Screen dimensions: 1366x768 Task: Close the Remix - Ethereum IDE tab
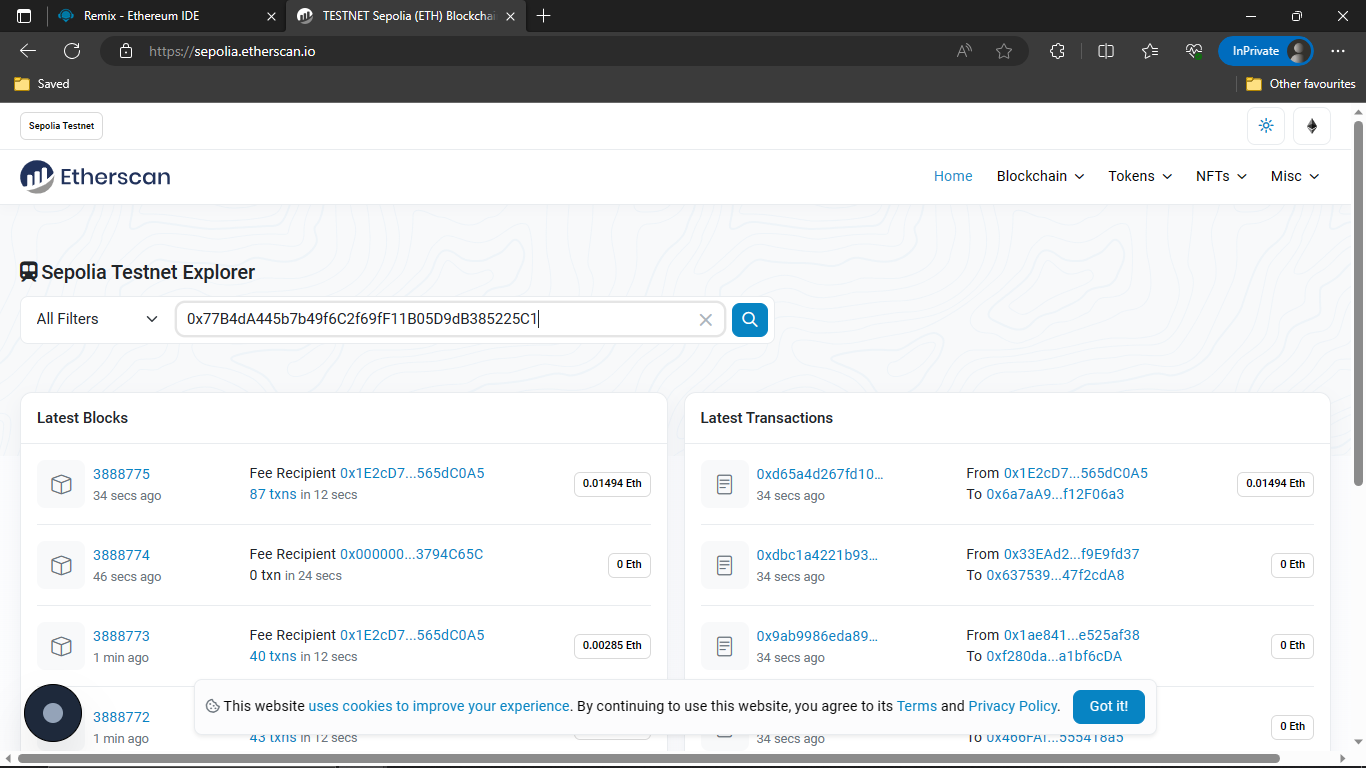[272, 16]
